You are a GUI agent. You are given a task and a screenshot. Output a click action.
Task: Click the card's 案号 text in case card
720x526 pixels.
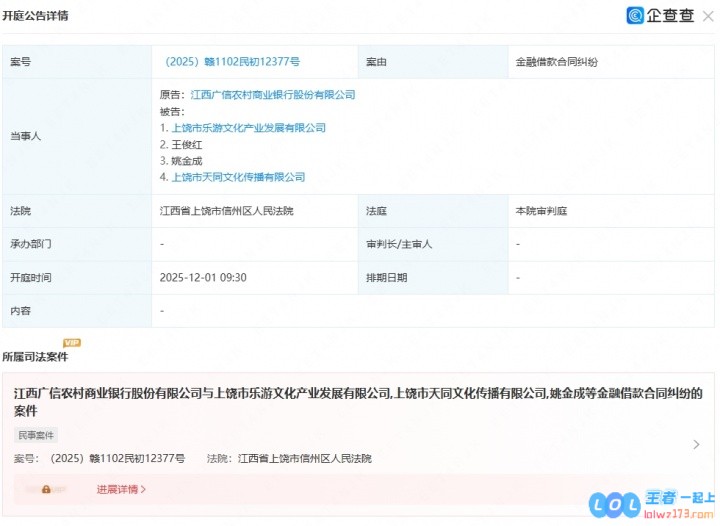point(100,459)
